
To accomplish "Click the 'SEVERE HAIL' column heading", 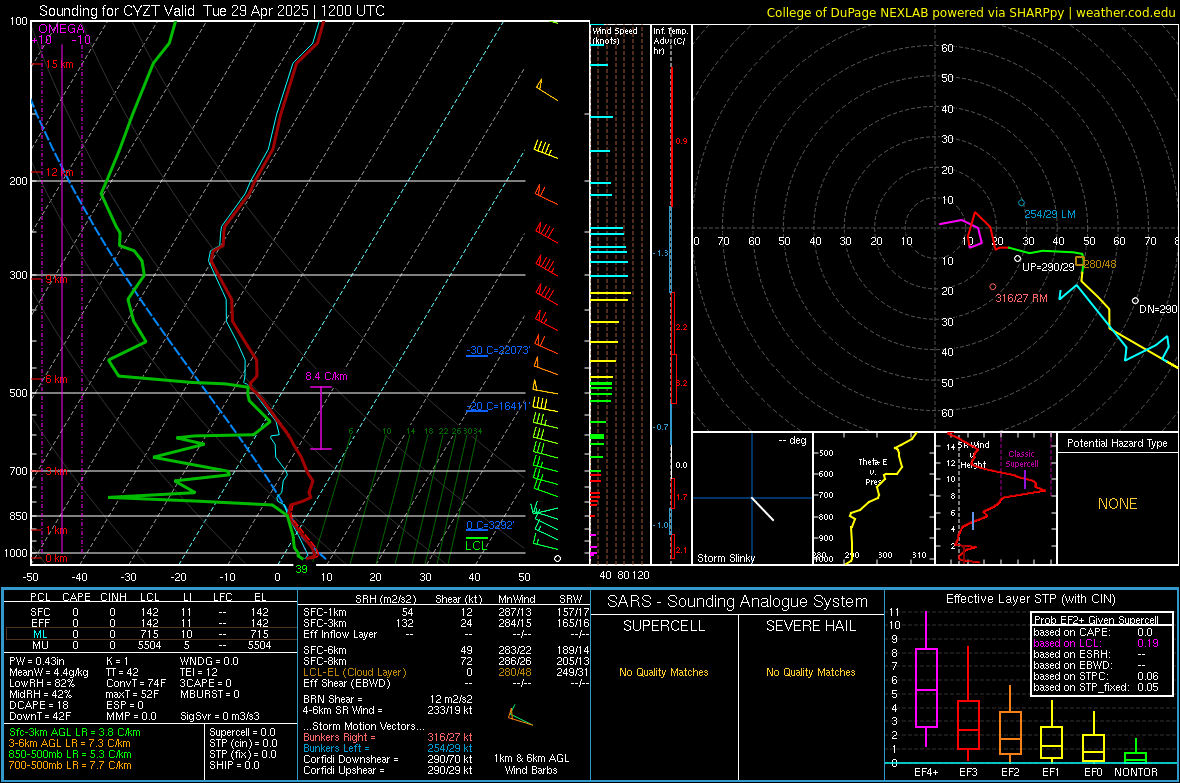I will [x=810, y=626].
